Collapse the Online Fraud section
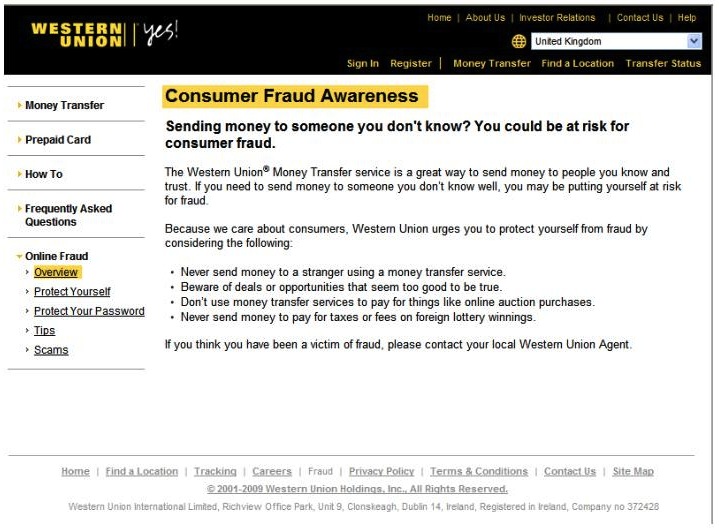Image resolution: width=719 pixels, height=532 pixels. coord(56,256)
